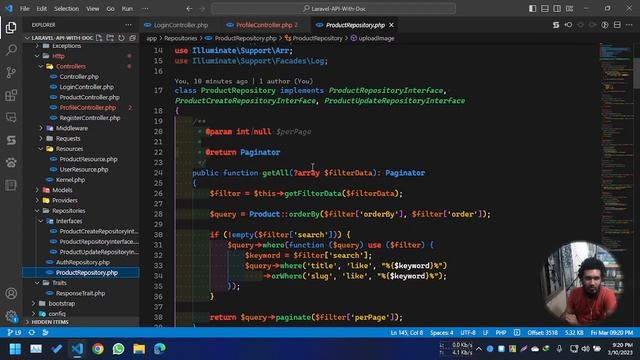Select language mode PHP in status bar

pyautogui.click(x=501, y=333)
